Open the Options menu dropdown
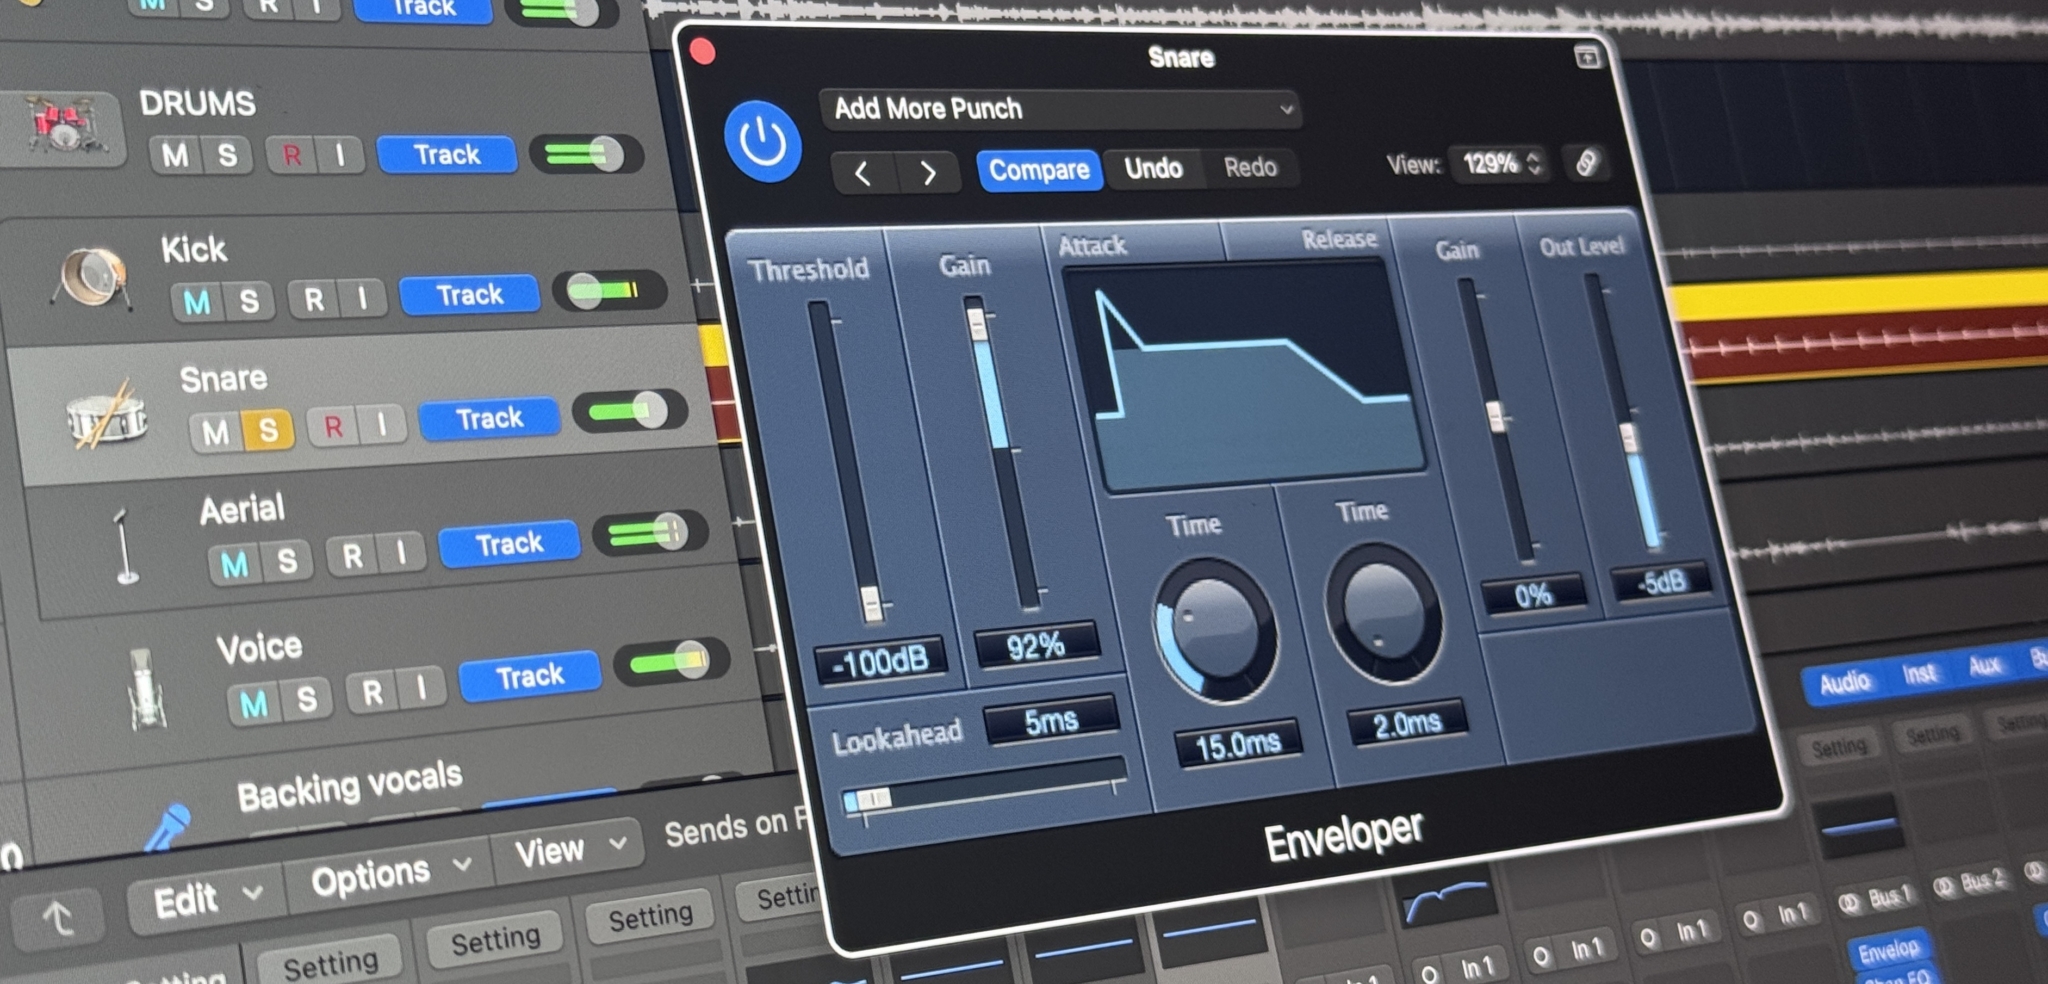Viewport: 2048px width, 984px height. click(x=390, y=874)
